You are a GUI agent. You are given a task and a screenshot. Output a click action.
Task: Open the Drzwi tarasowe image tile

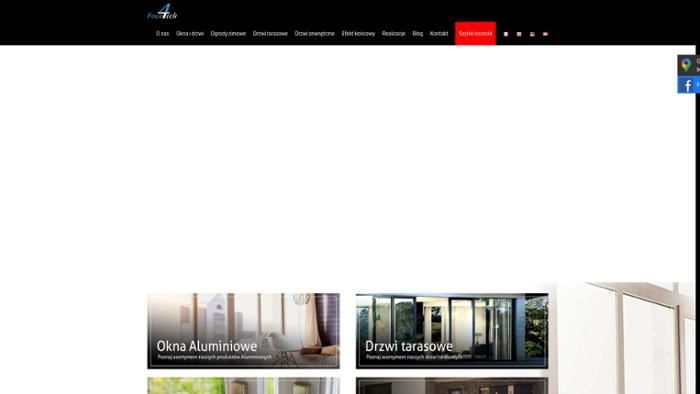pyautogui.click(x=452, y=331)
